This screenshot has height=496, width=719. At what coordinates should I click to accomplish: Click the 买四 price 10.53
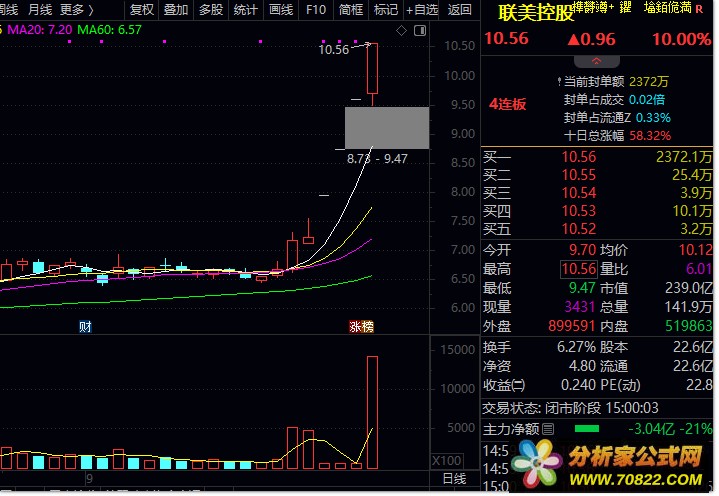579,211
